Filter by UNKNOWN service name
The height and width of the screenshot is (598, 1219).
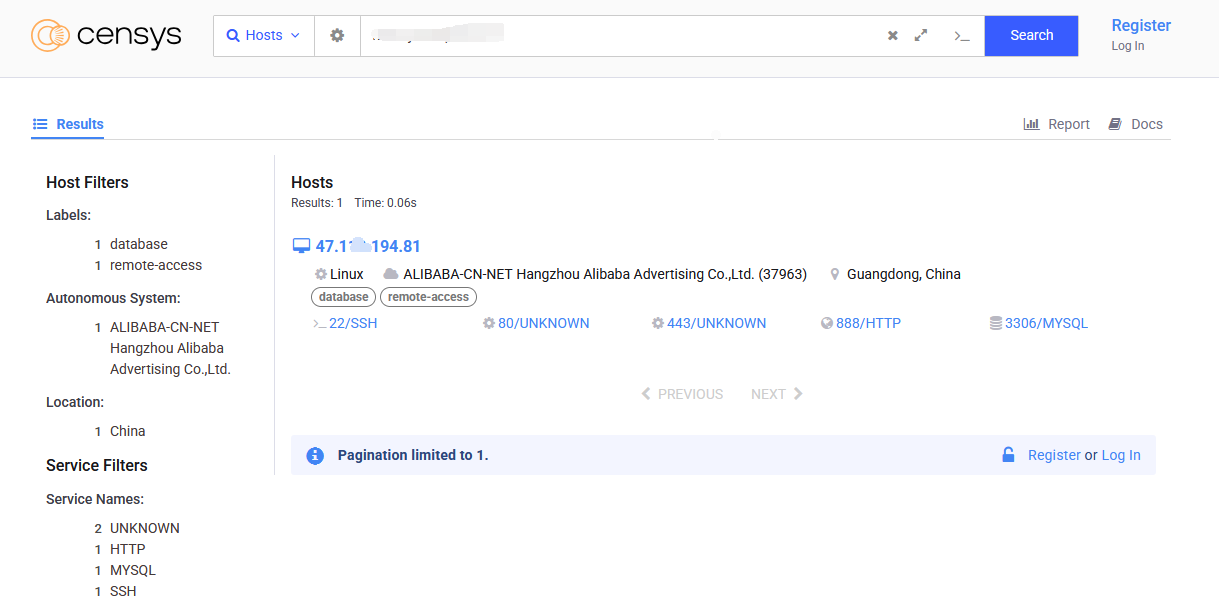[144, 528]
